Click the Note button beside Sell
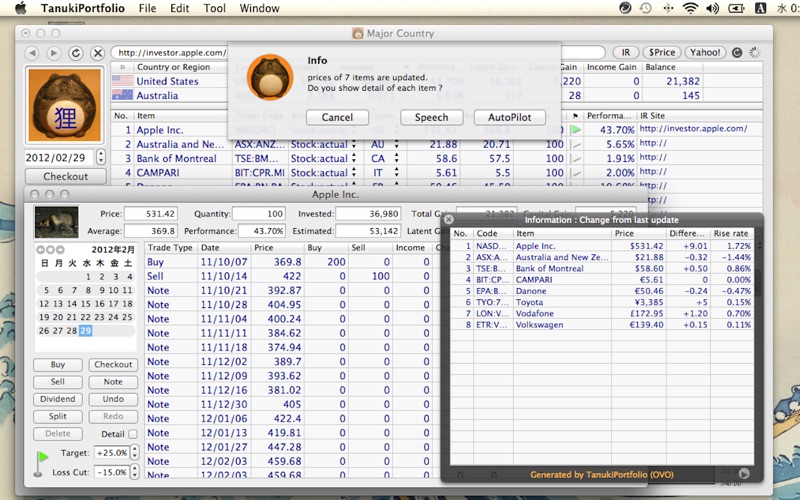Viewport: 800px width, 500px height. coord(113,382)
